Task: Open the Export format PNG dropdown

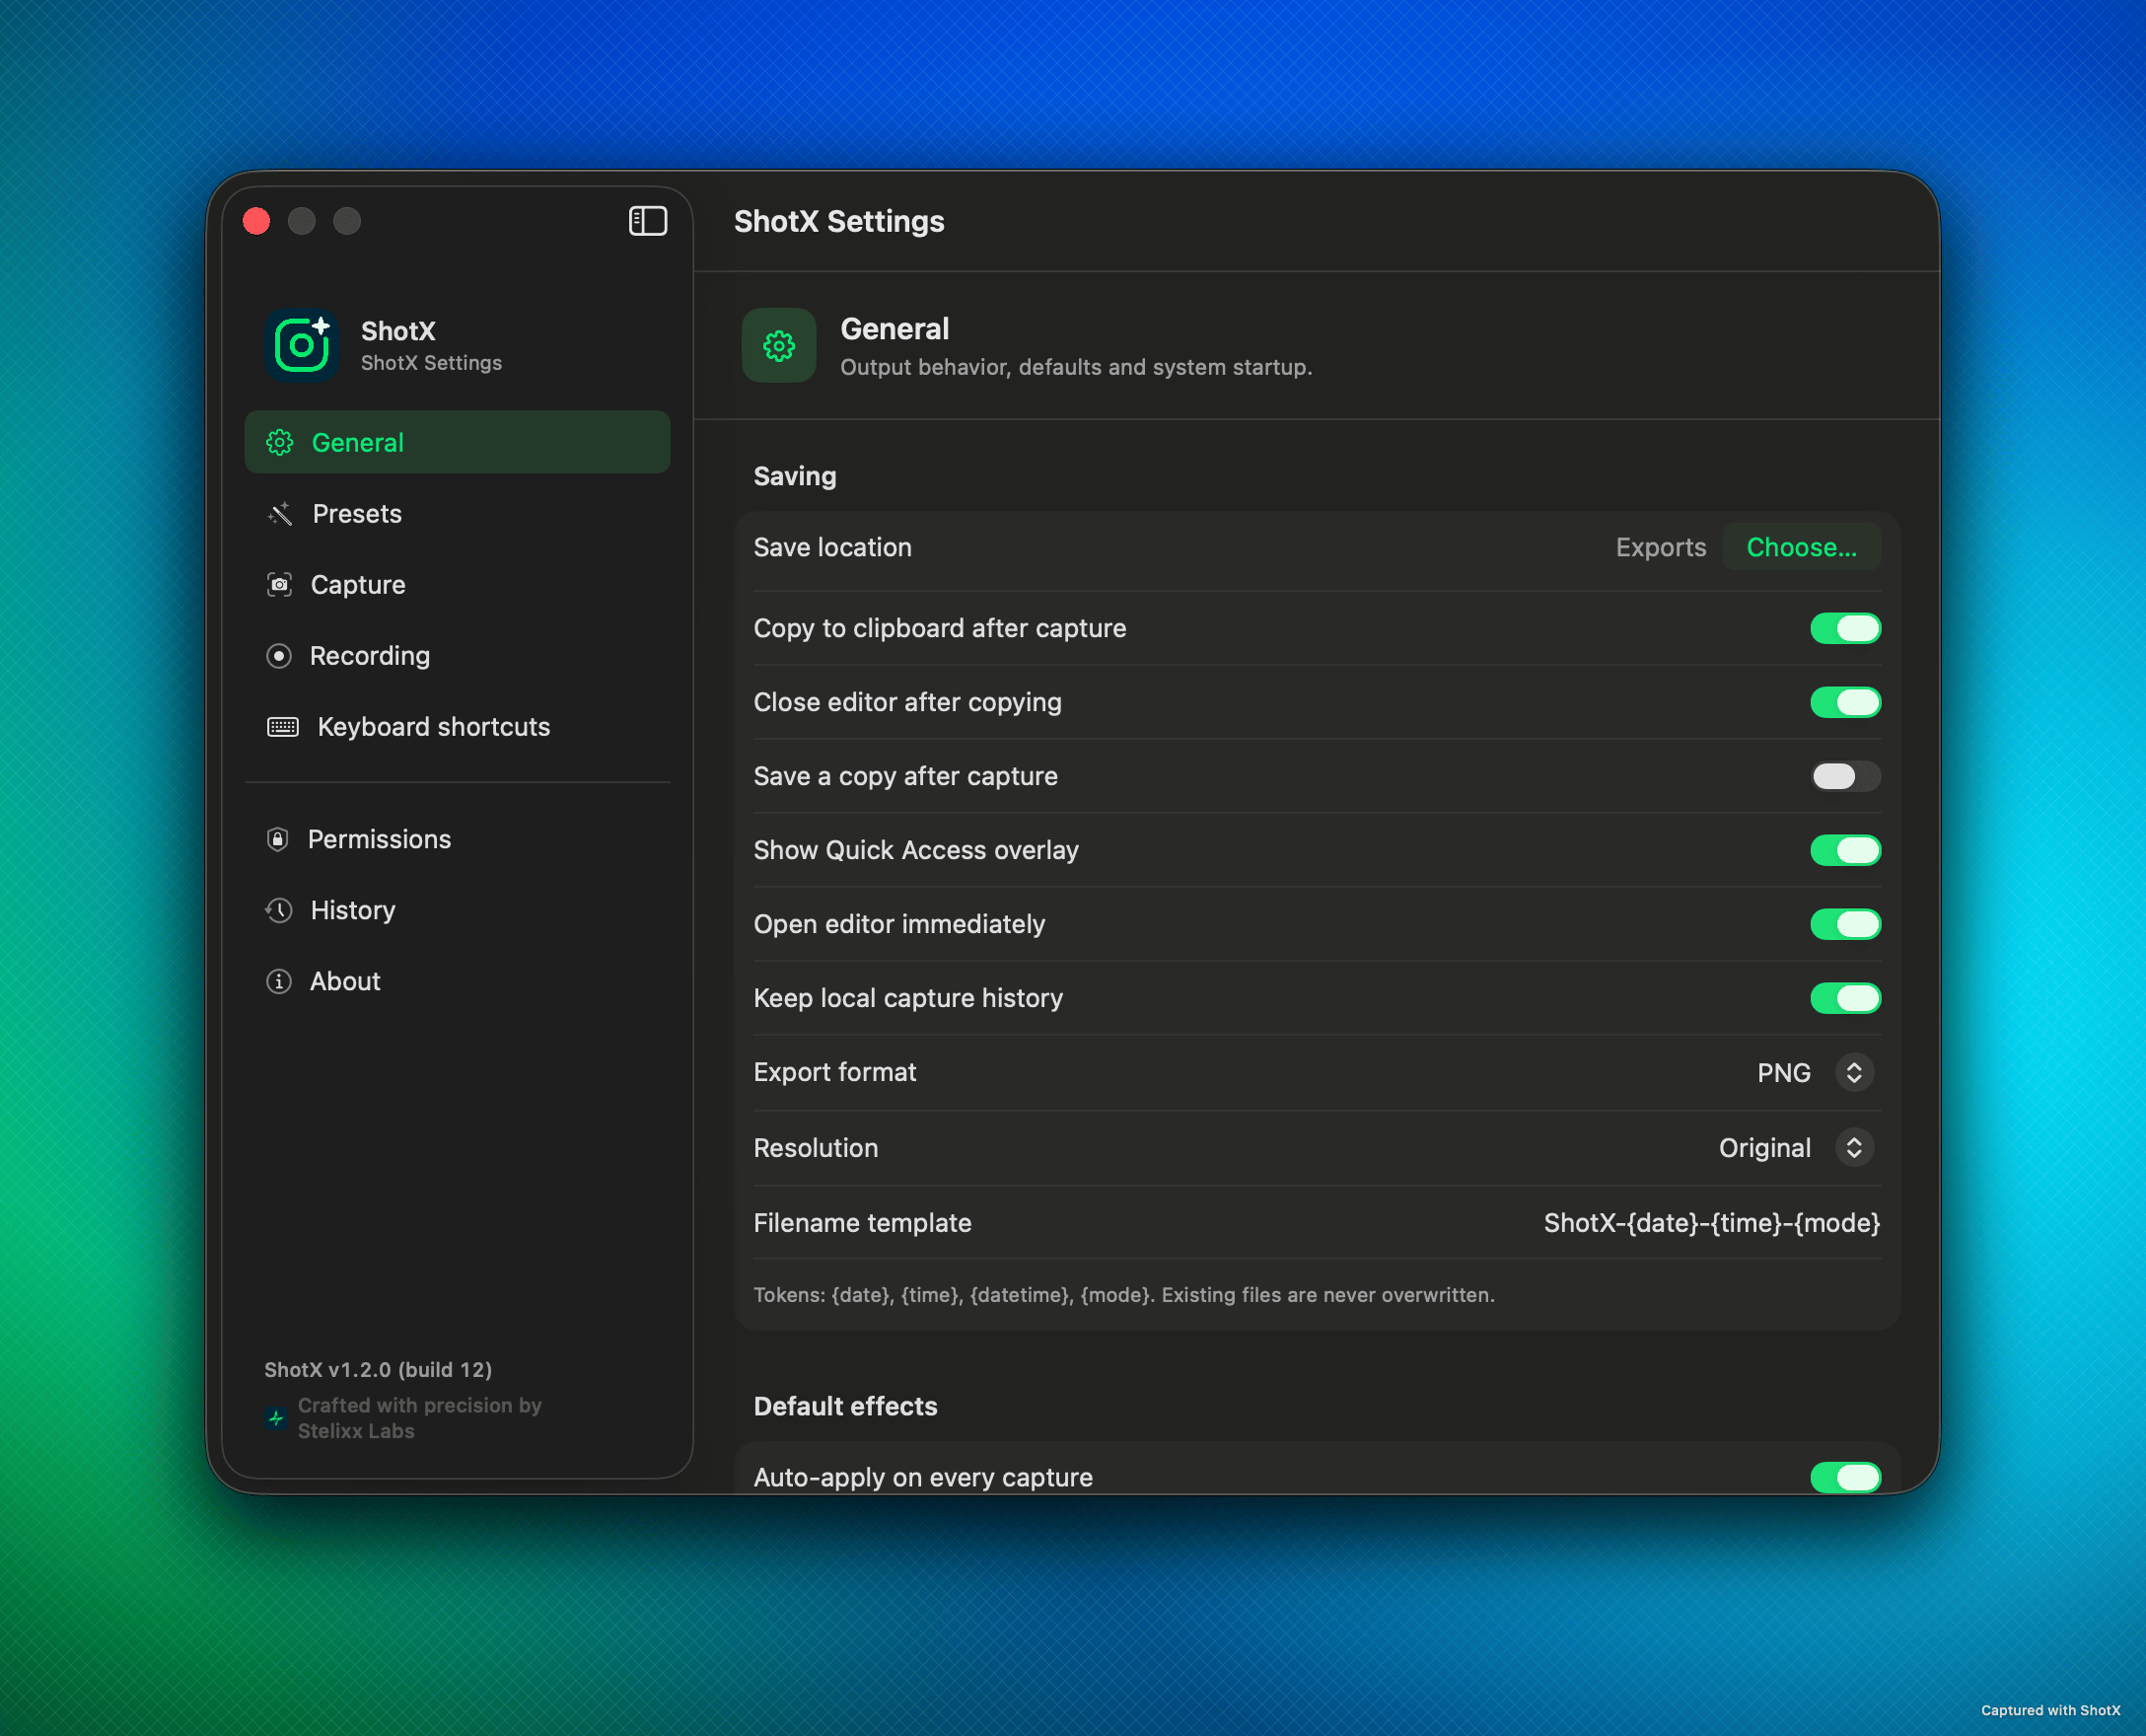Action: click(x=1815, y=1072)
